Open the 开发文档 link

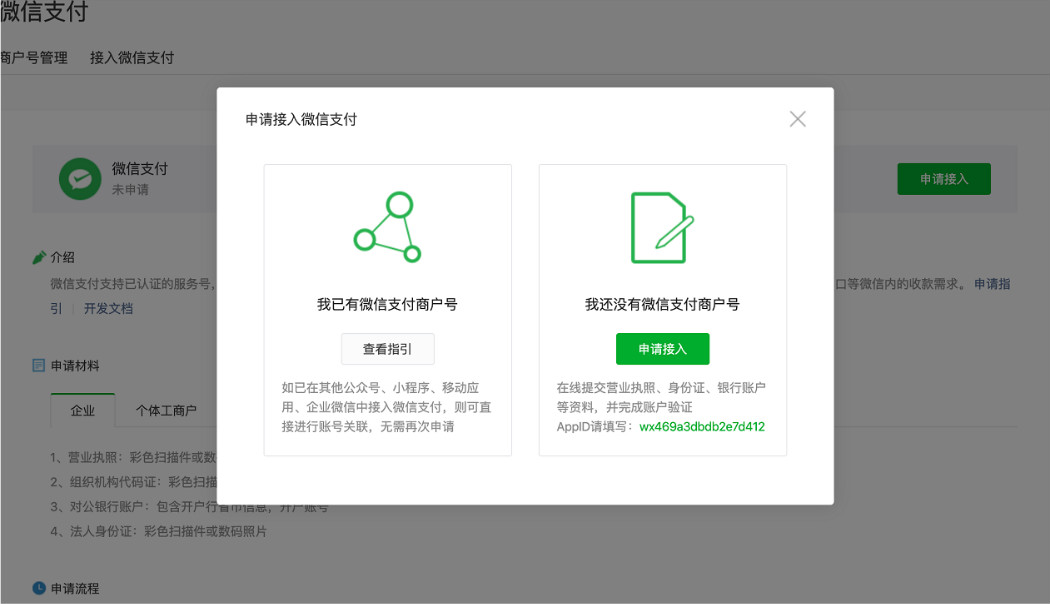108,309
